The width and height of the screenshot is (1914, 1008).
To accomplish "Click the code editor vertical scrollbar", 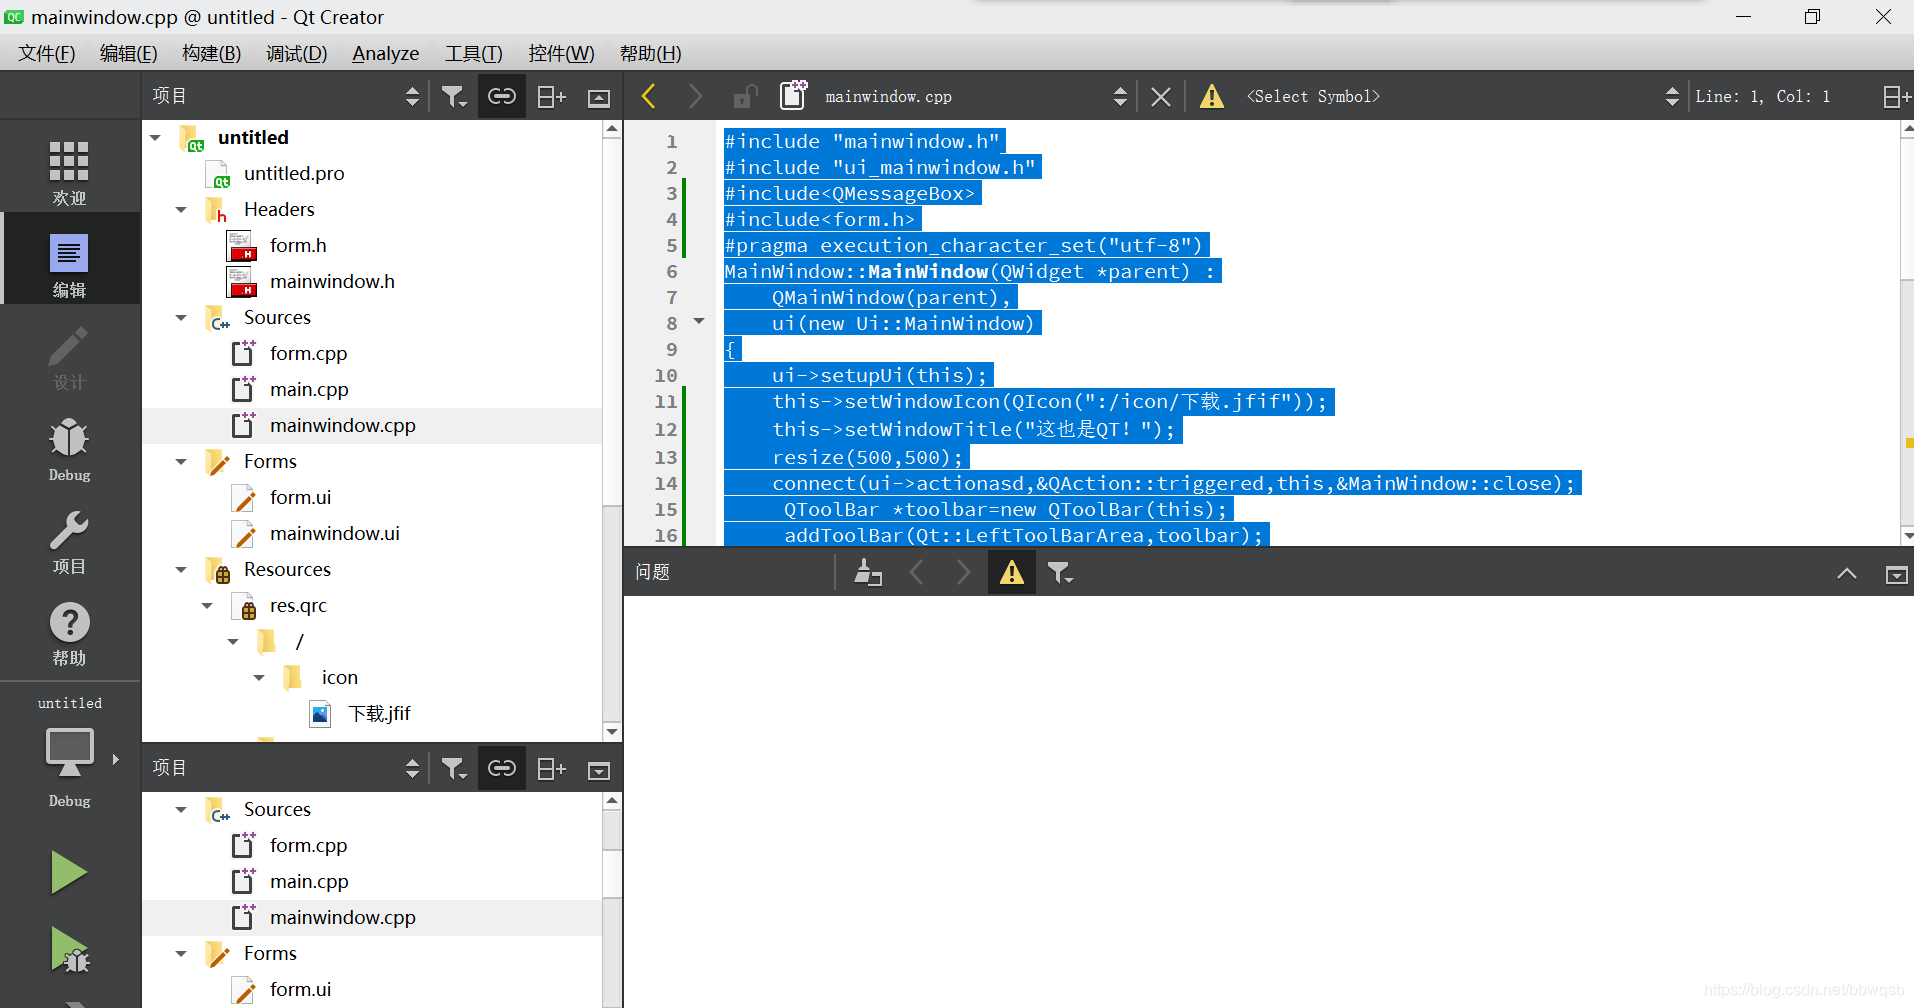I will coord(1906,333).
